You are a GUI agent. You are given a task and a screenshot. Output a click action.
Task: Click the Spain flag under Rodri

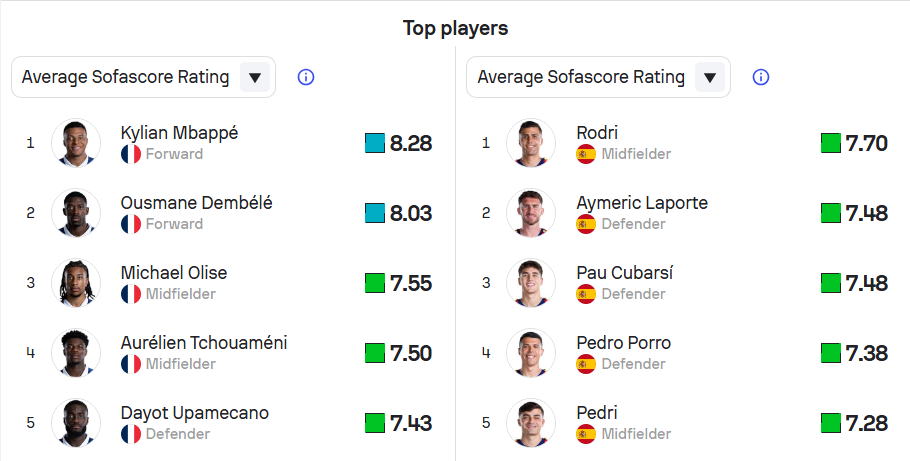tap(586, 154)
